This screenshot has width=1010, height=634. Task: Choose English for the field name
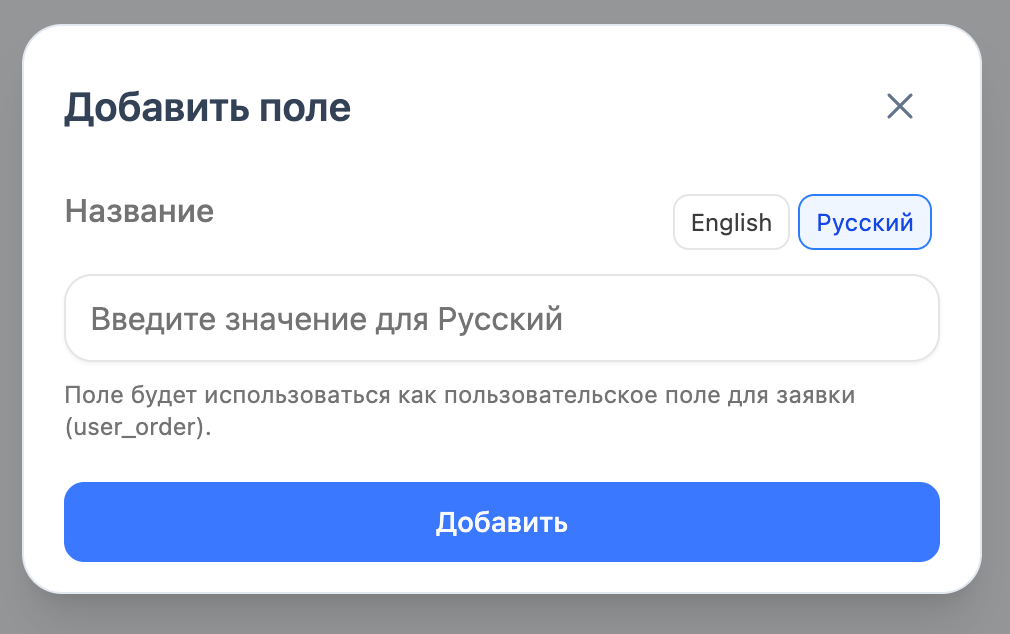pyautogui.click(x=731, y=222)
